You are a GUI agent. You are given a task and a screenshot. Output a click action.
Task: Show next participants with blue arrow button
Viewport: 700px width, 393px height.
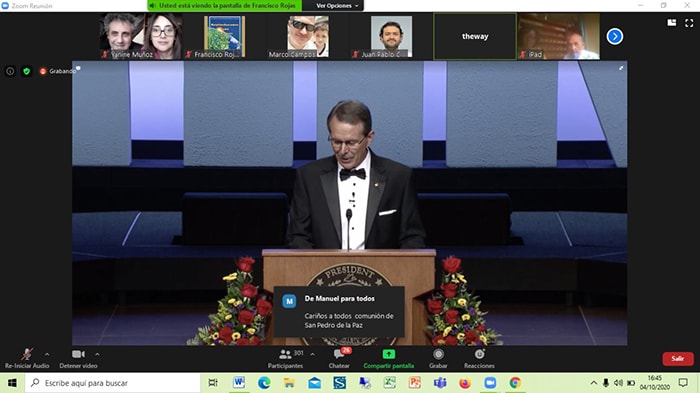click(615, 36)
